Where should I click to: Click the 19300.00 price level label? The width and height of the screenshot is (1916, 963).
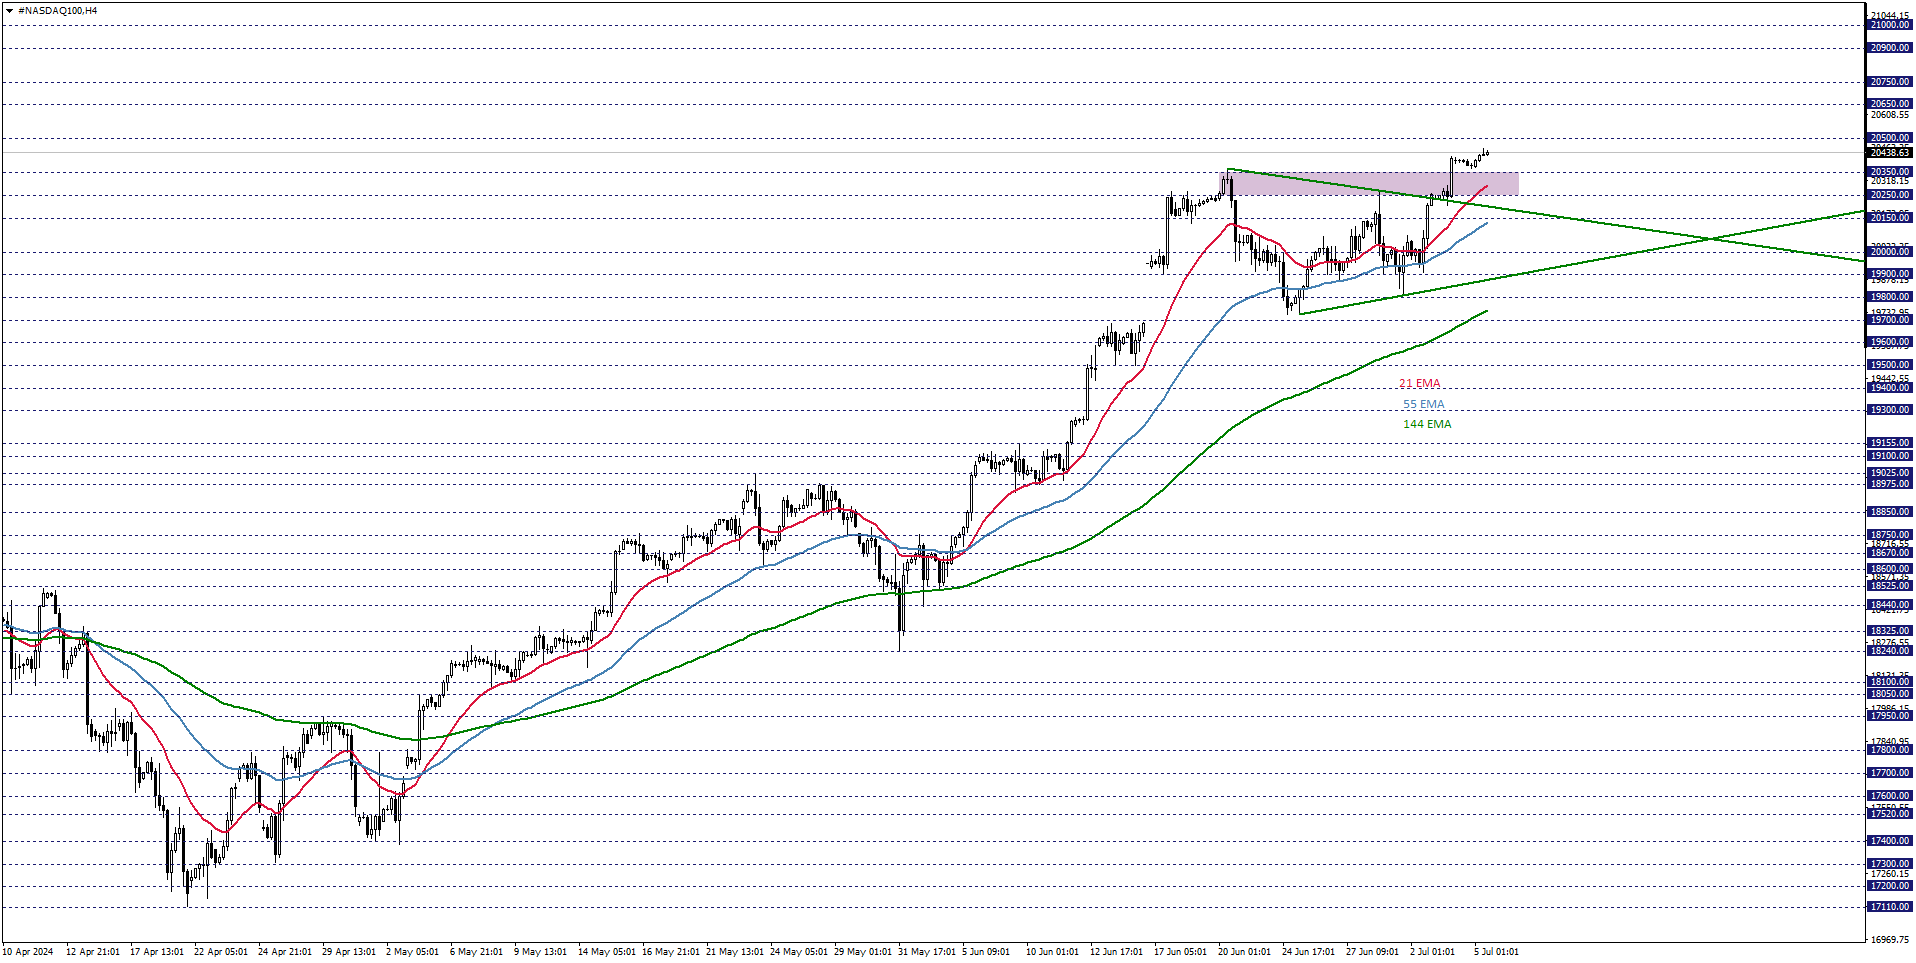(1890, 410)
